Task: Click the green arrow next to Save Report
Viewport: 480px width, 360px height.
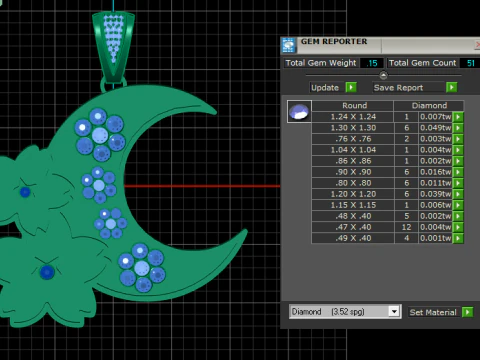Action: 451,87
